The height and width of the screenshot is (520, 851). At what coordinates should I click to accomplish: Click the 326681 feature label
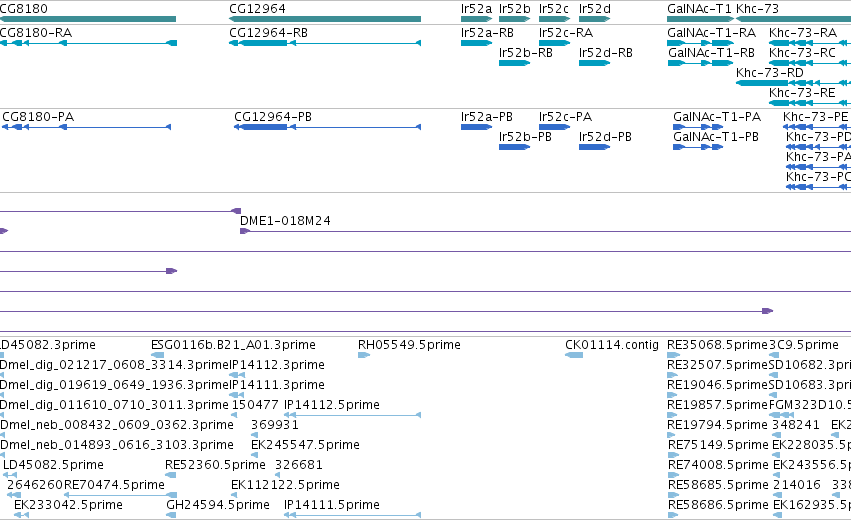tap(299, 465)
